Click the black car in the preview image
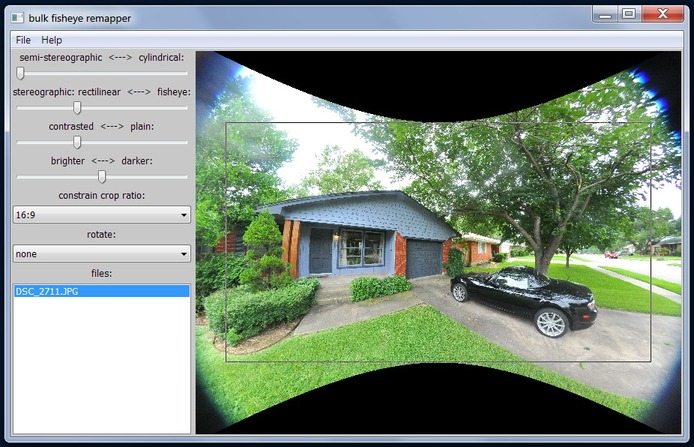694x447 pixels. click(522, 298)
